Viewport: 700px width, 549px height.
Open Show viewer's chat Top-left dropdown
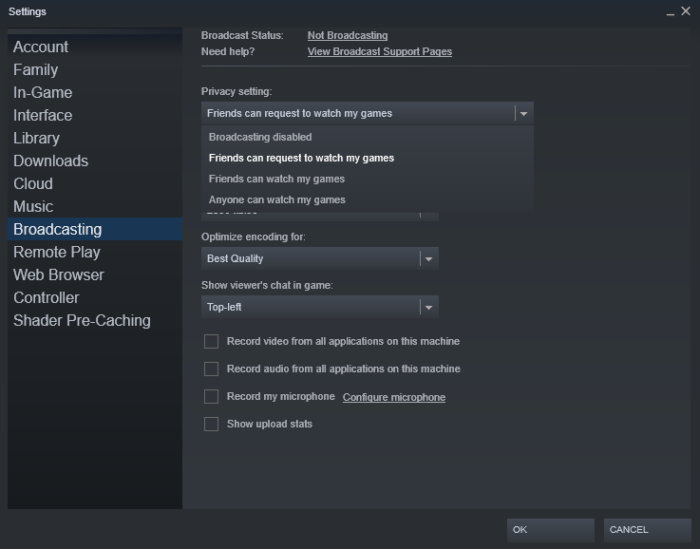pos(320,307)
